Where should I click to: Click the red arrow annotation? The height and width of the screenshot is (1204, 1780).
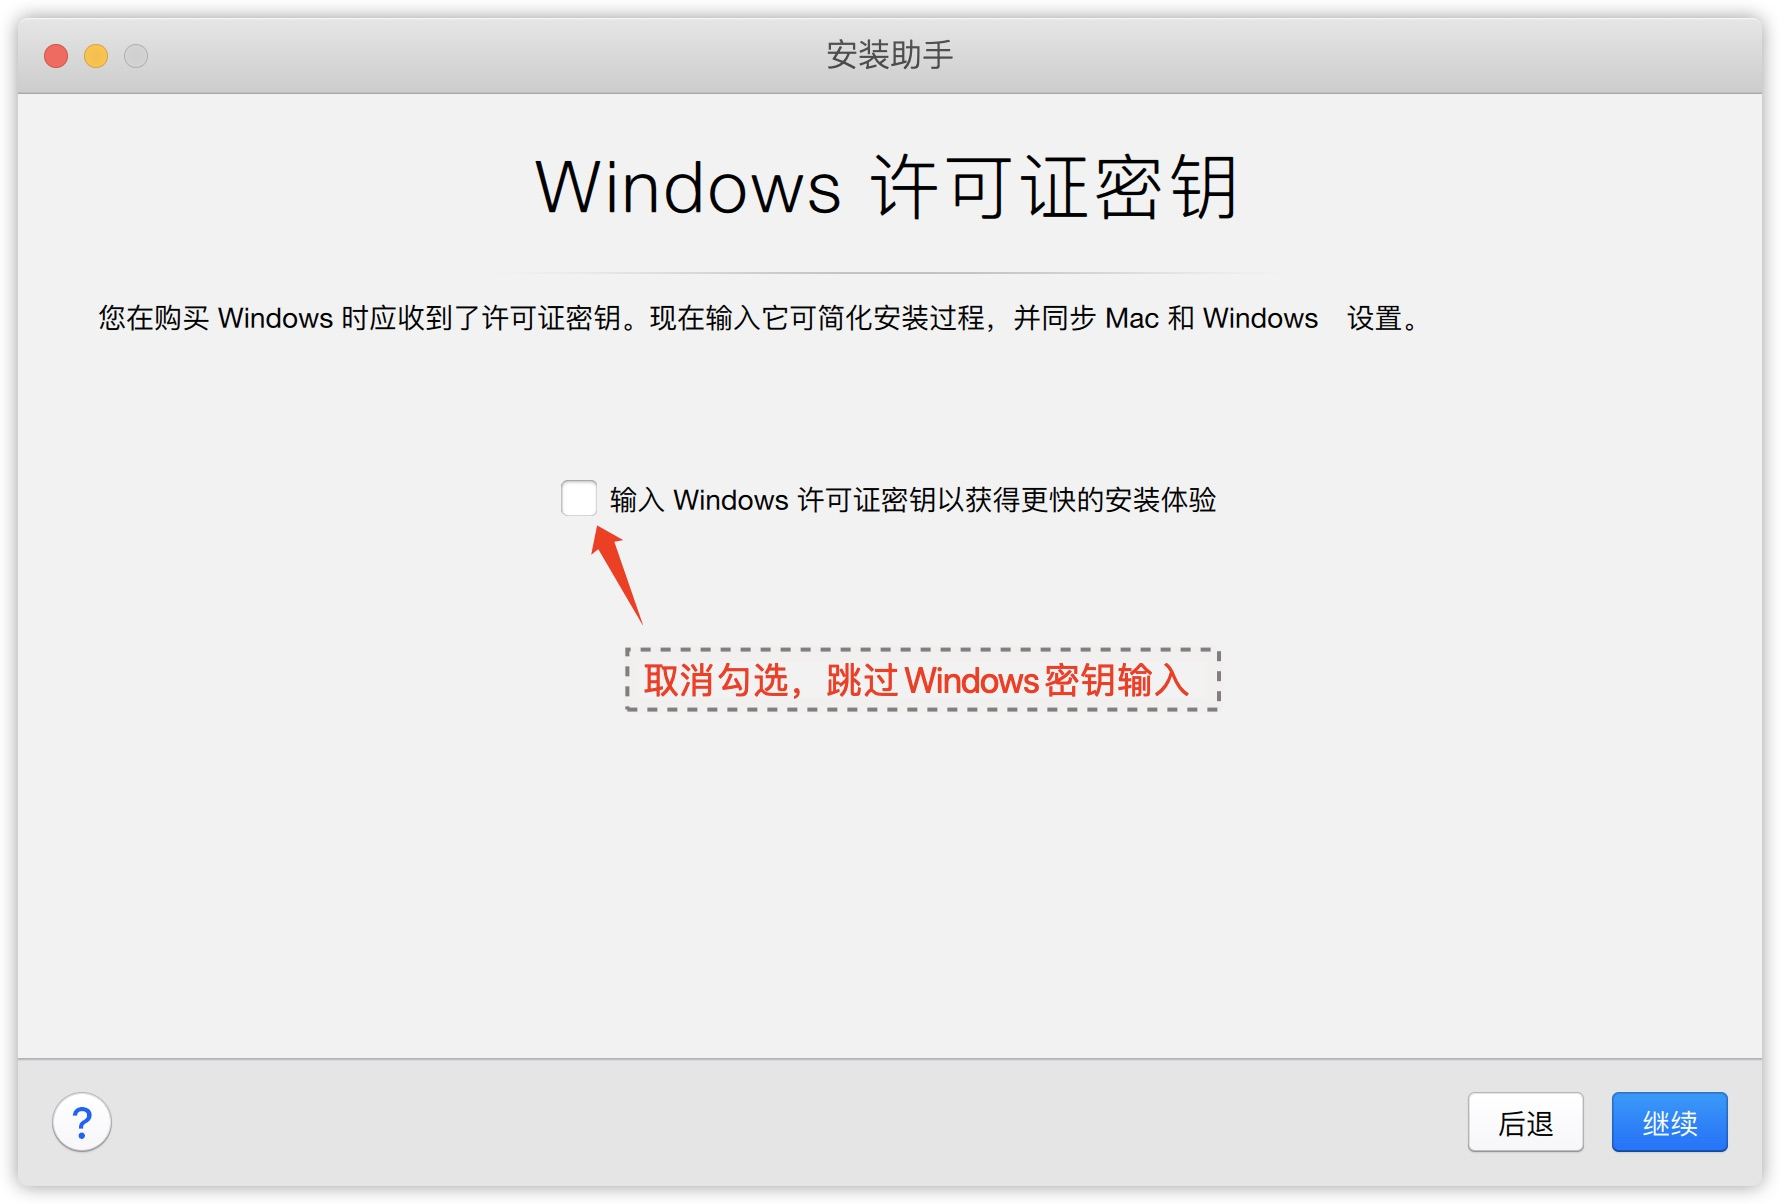617,575
